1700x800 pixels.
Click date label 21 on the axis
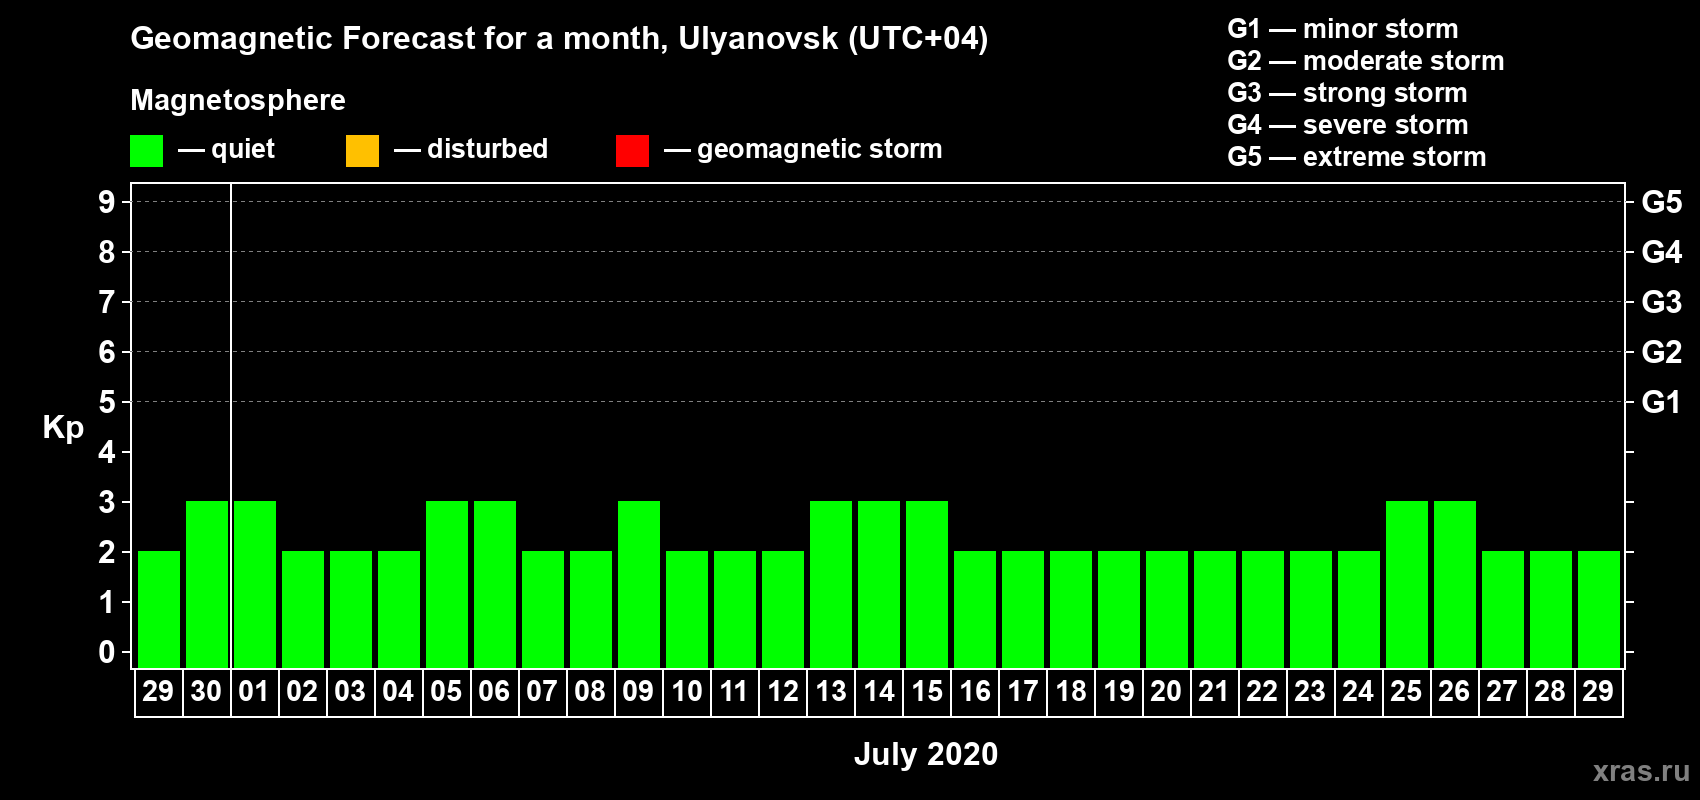(x=1214, y=691)
